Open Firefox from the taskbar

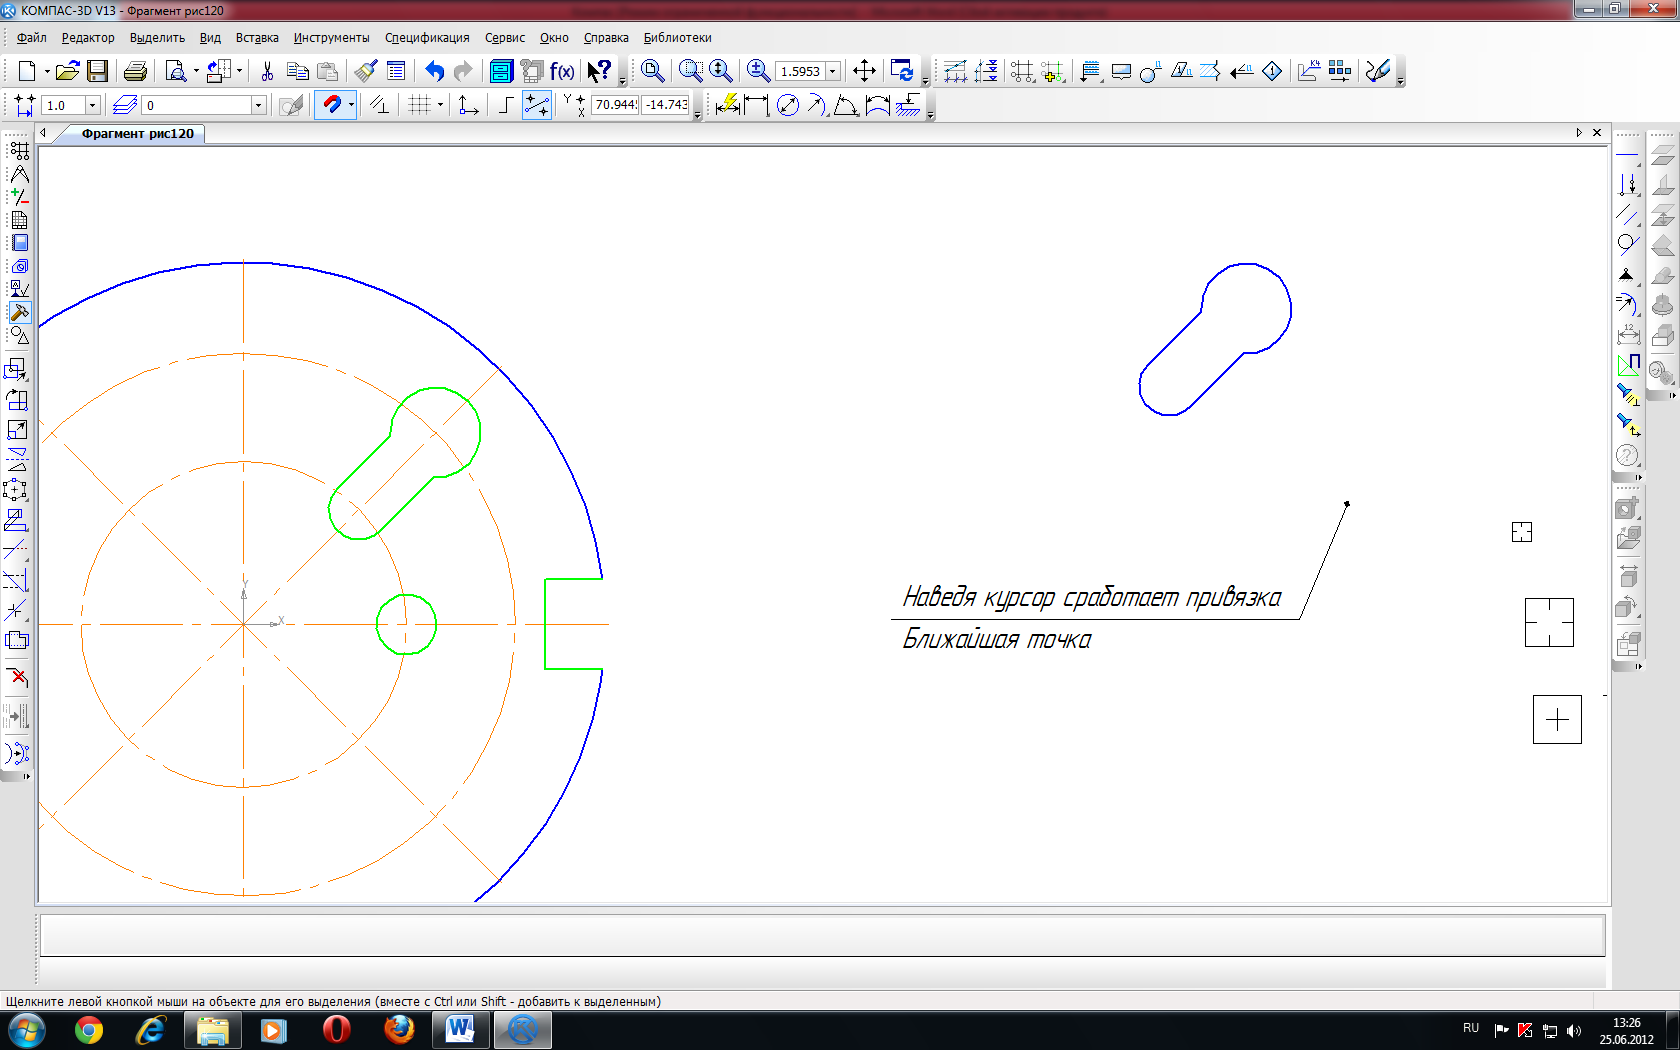tap(399, 1030)
